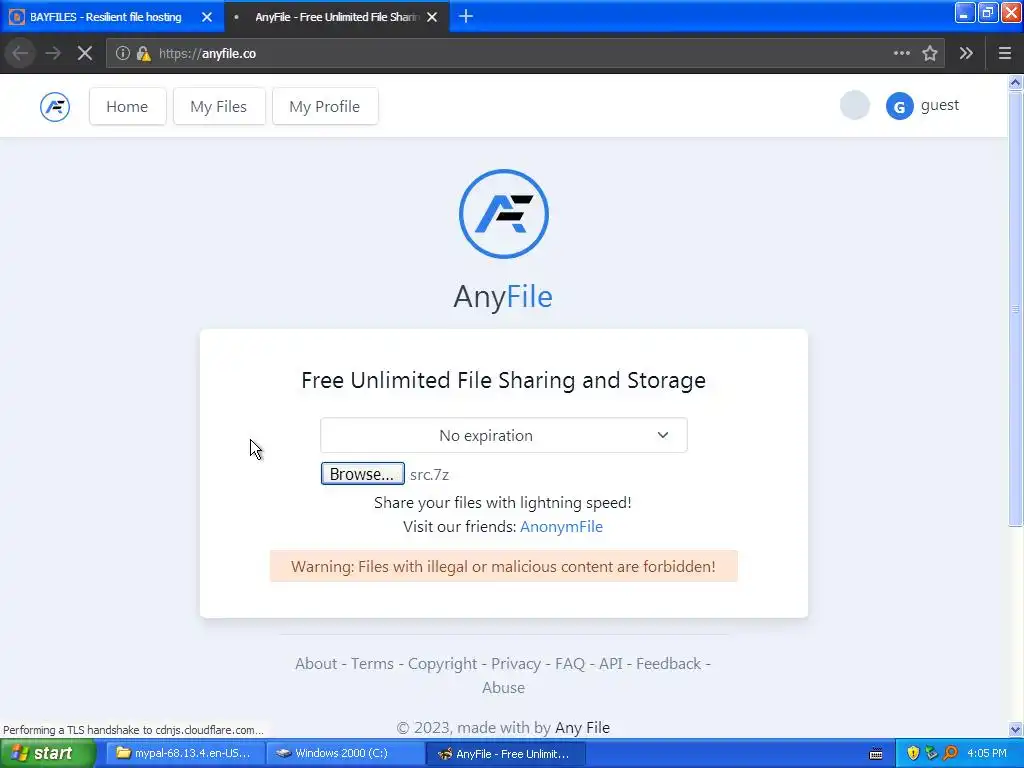Select the AnyFile browser tab
This screenshot has width=1024, height=768.
336,17
